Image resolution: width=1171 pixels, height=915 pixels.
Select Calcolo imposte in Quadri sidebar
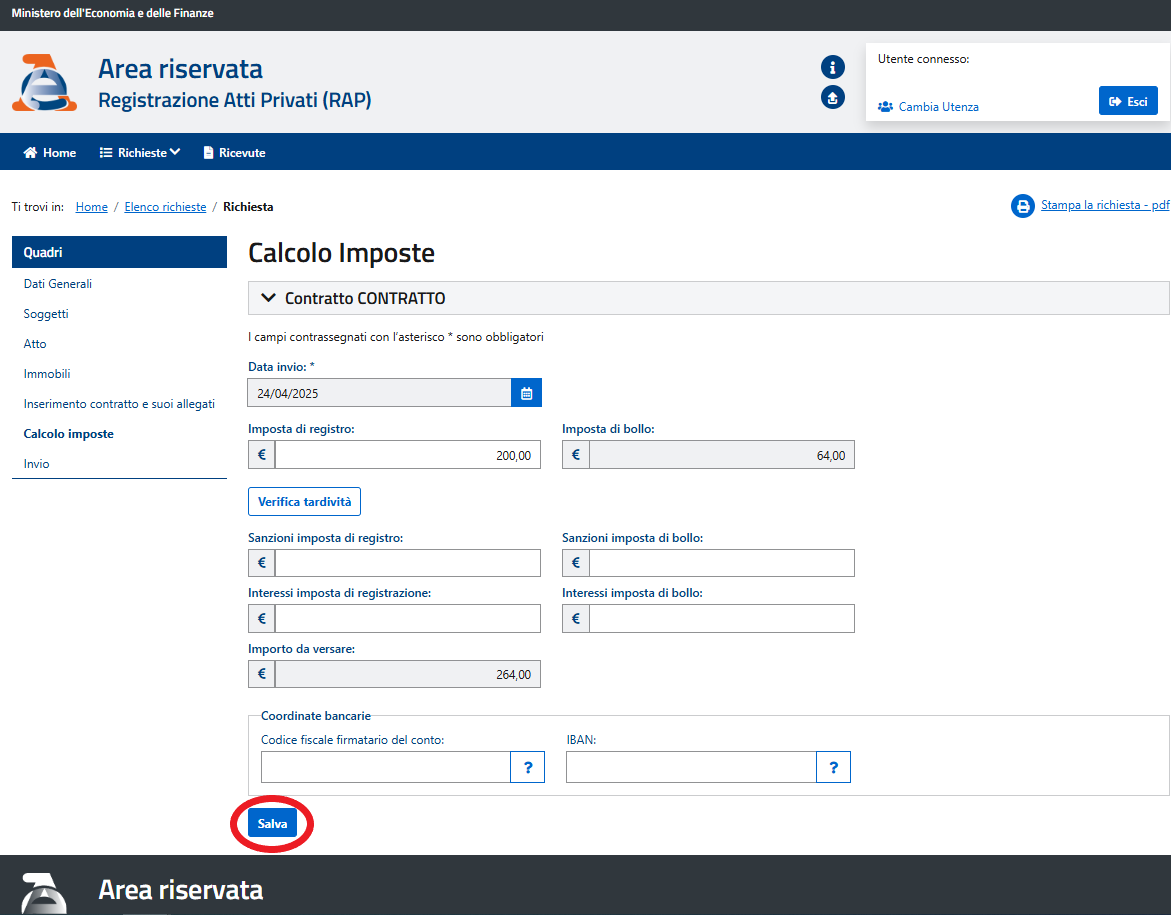(x=69, y=434)
